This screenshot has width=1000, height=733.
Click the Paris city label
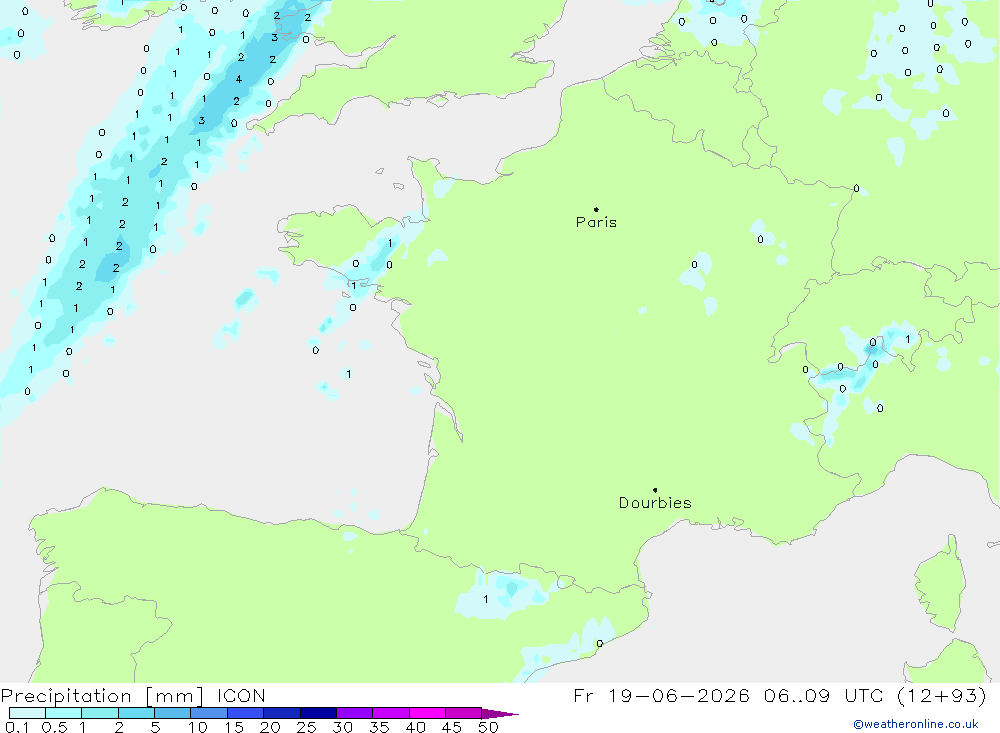(x=596, y=222)
